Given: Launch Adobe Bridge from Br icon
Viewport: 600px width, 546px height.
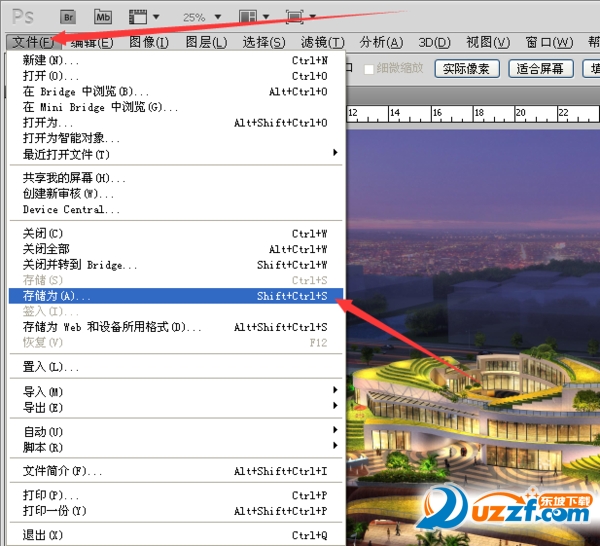Looking at the screenshot, I should 68,17.
